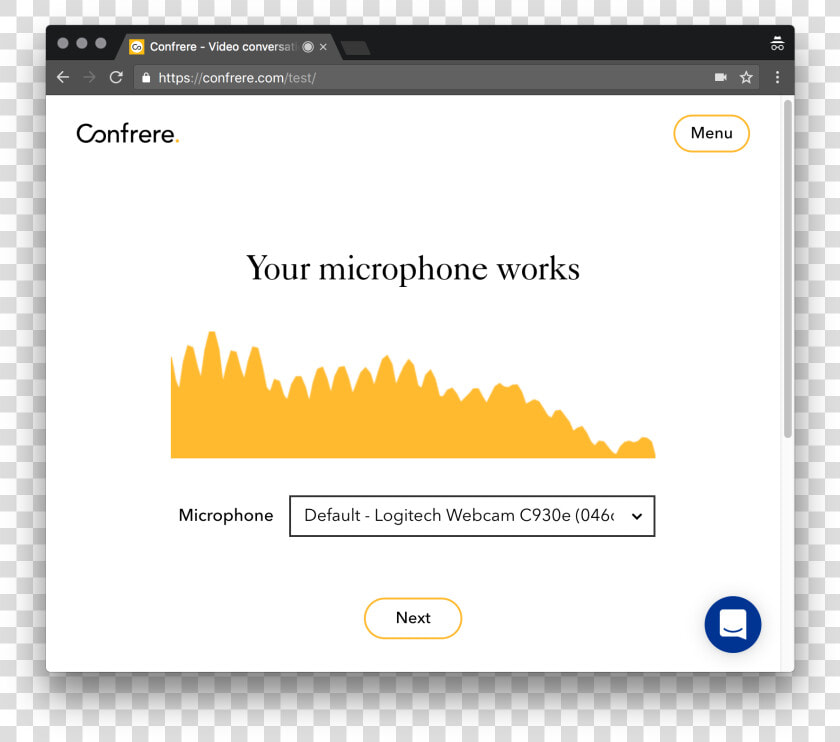The height and width of the screenshot is (742, 840).
Task: Click the Confrere logo
Action: point(128,133)
